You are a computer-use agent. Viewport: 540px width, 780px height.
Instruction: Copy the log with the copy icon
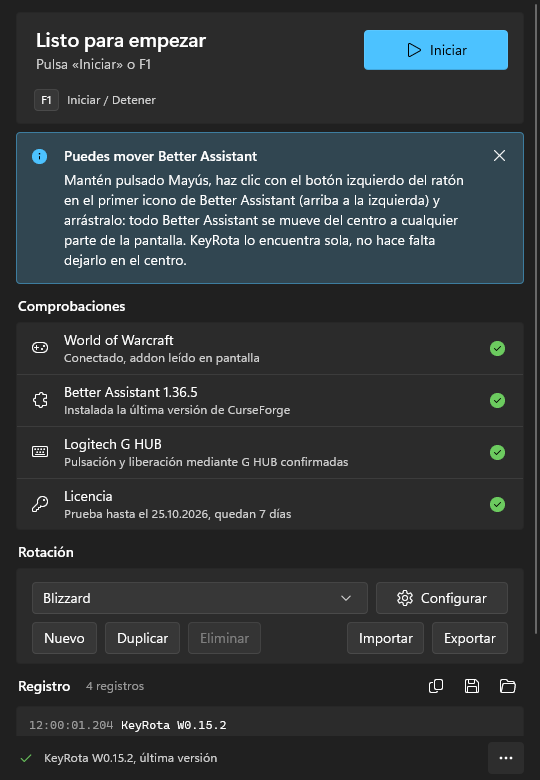(x=436, y=686)
